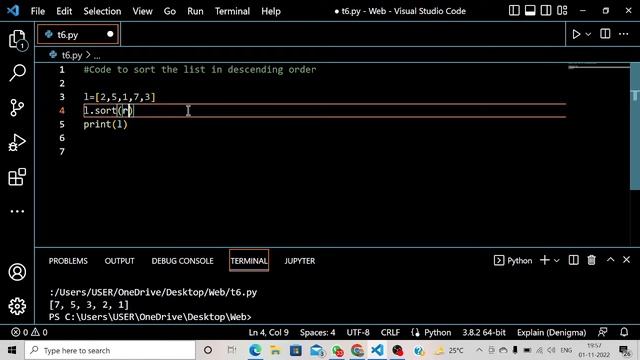Open editor More Actions ellipsis
Screen dimensions: 640x360
(x=624, y=34)
